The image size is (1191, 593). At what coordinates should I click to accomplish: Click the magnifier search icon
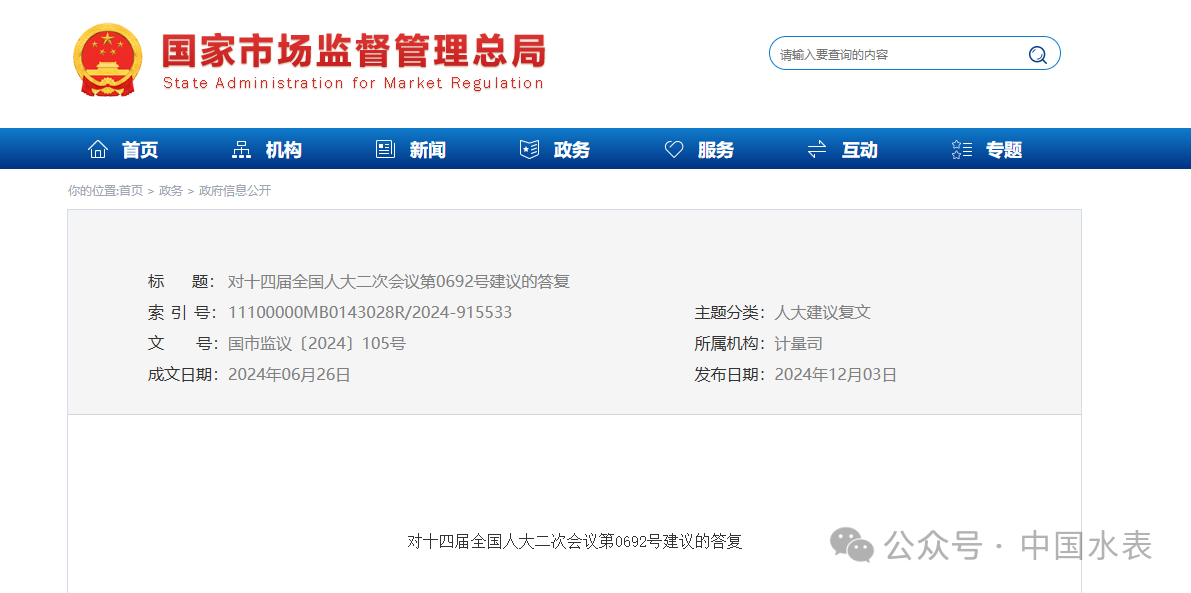(x=1037, y=55)
